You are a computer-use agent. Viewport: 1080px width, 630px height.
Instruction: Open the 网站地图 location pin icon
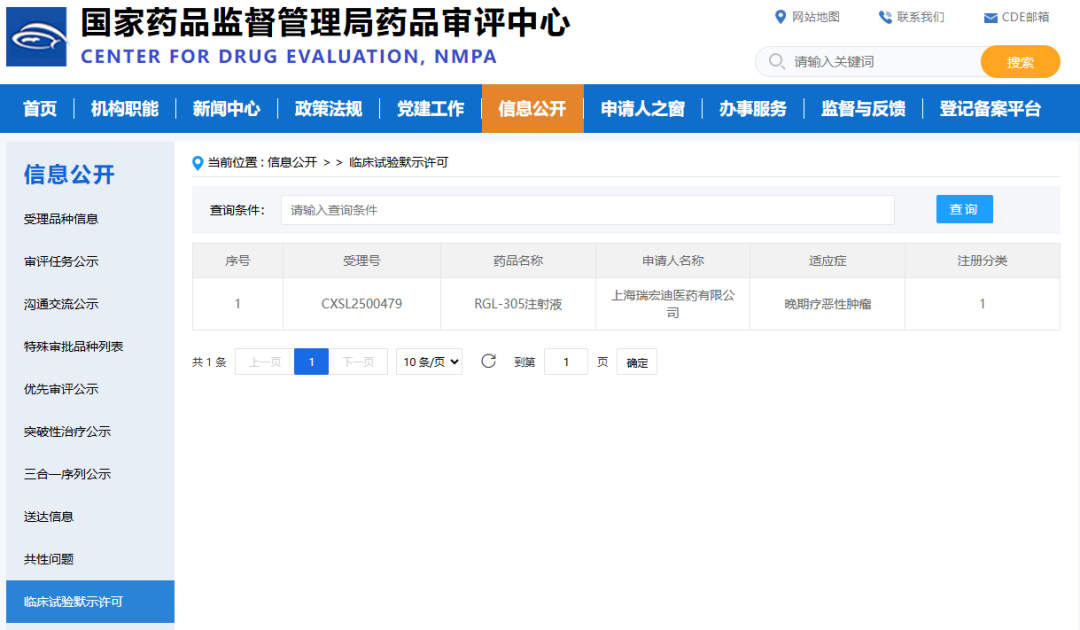click(x=780, y=16)
